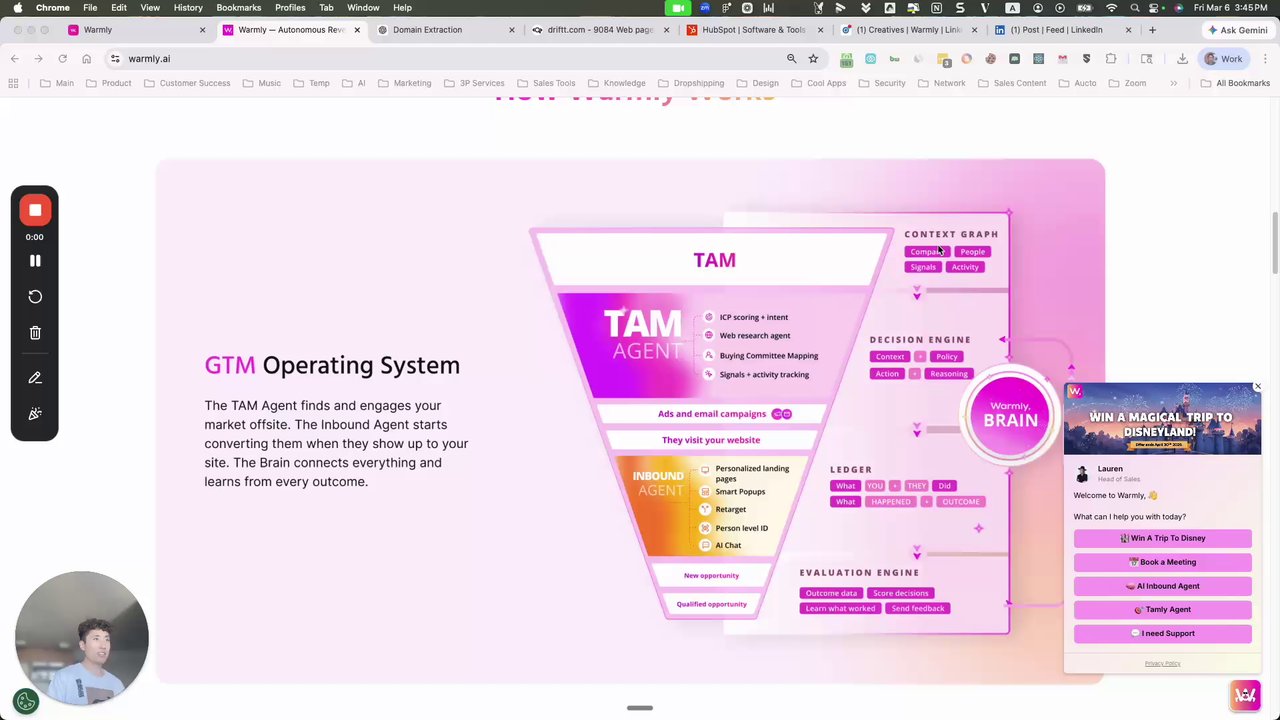This screenshot has height=720, width=1280.
Task: Click the Warmly BRAIN circle graphic
Action: (1010, 417)
